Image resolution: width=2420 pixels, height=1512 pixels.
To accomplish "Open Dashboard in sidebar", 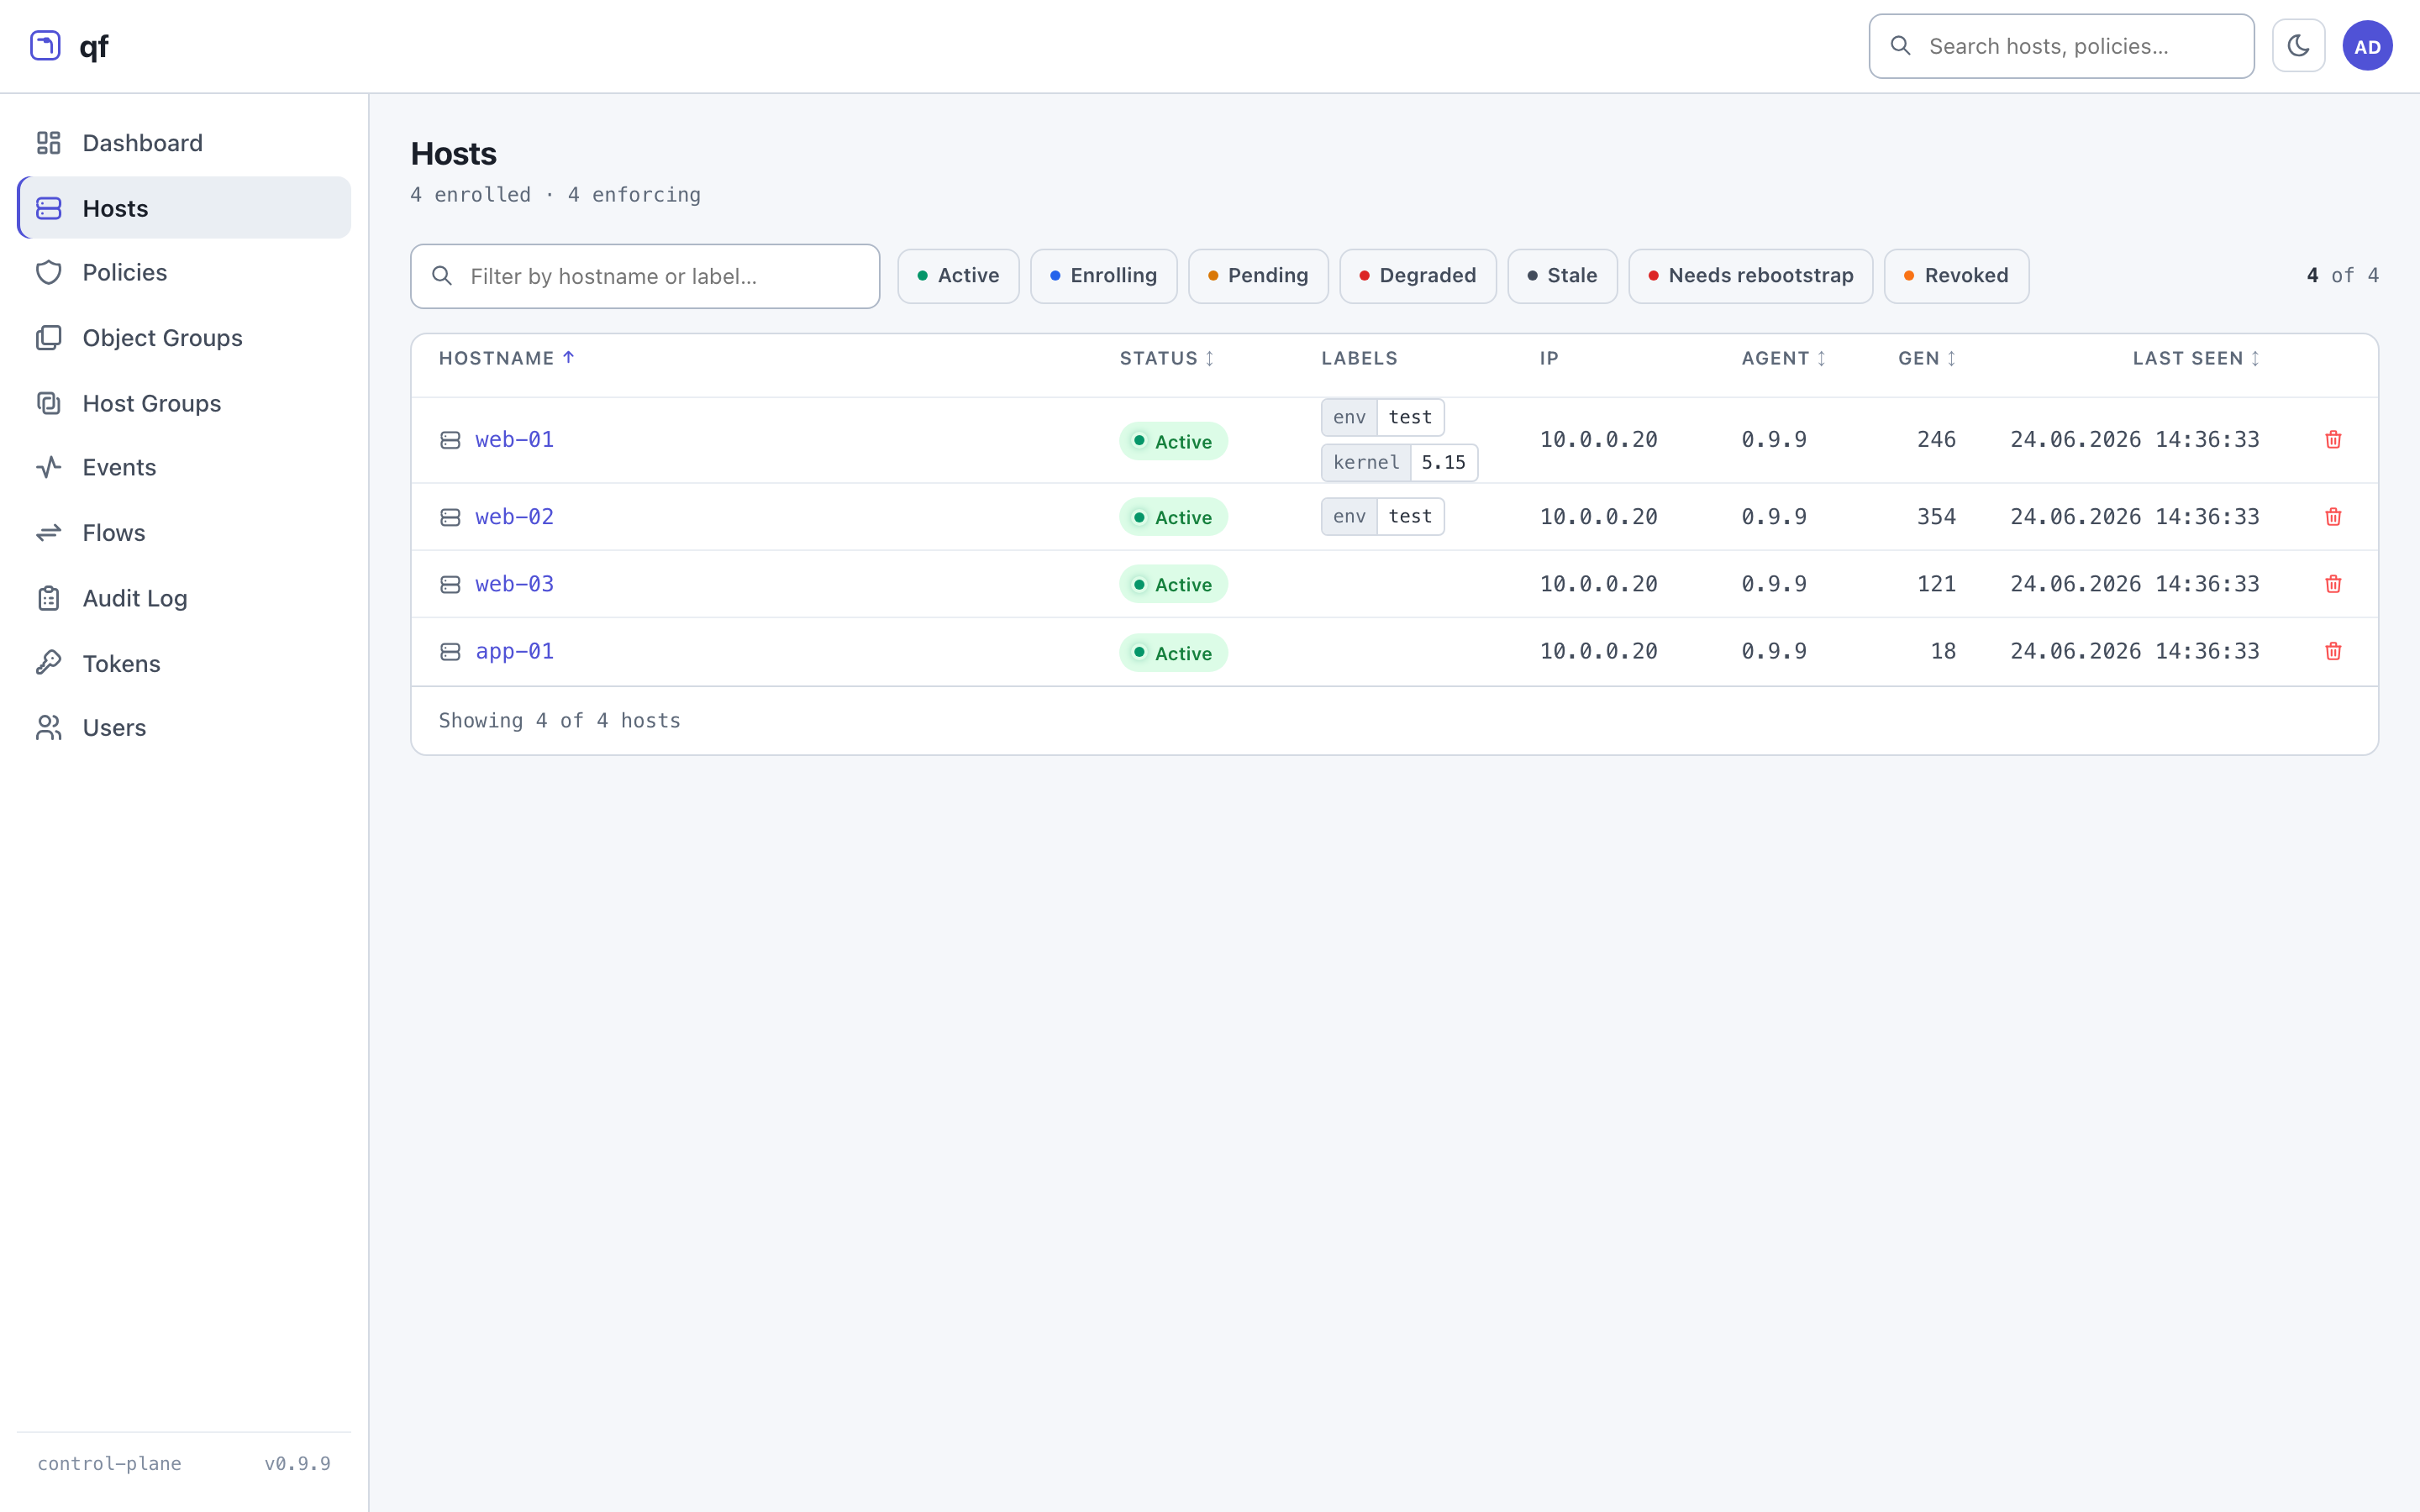I will [x=184, y=143].
